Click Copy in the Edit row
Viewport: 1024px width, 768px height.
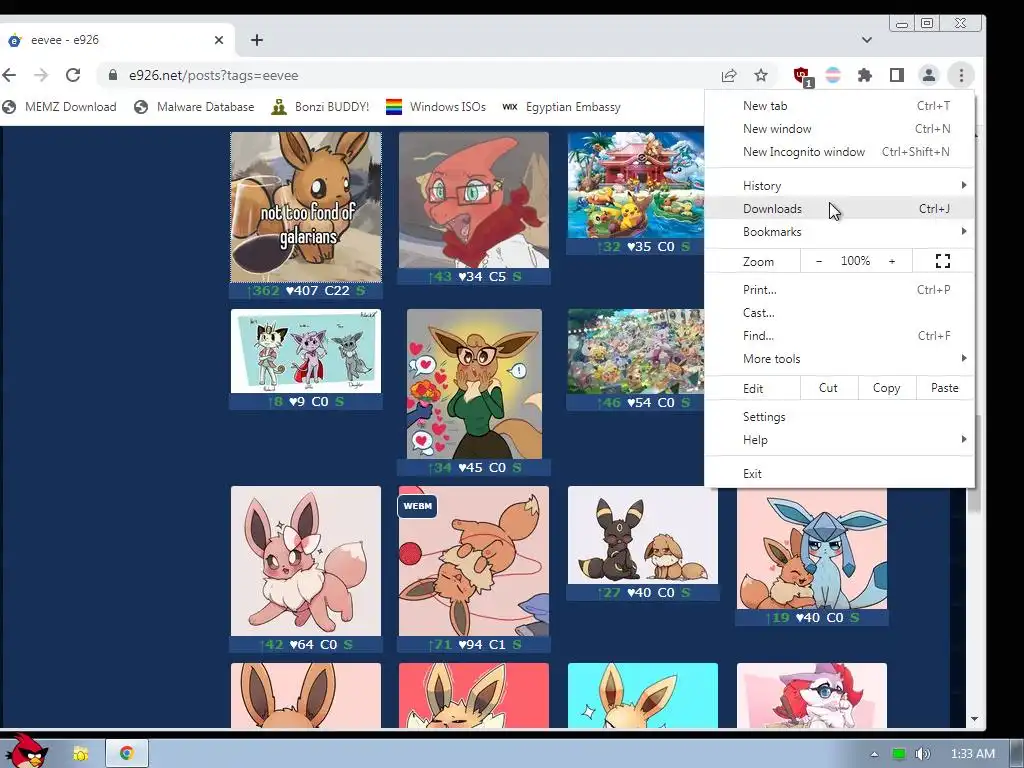[x=886, y=388]
